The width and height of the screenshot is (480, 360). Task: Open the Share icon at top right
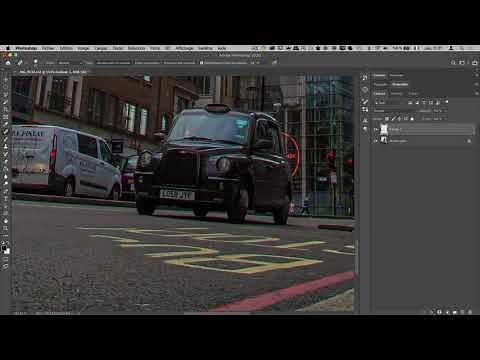point(475,62)
